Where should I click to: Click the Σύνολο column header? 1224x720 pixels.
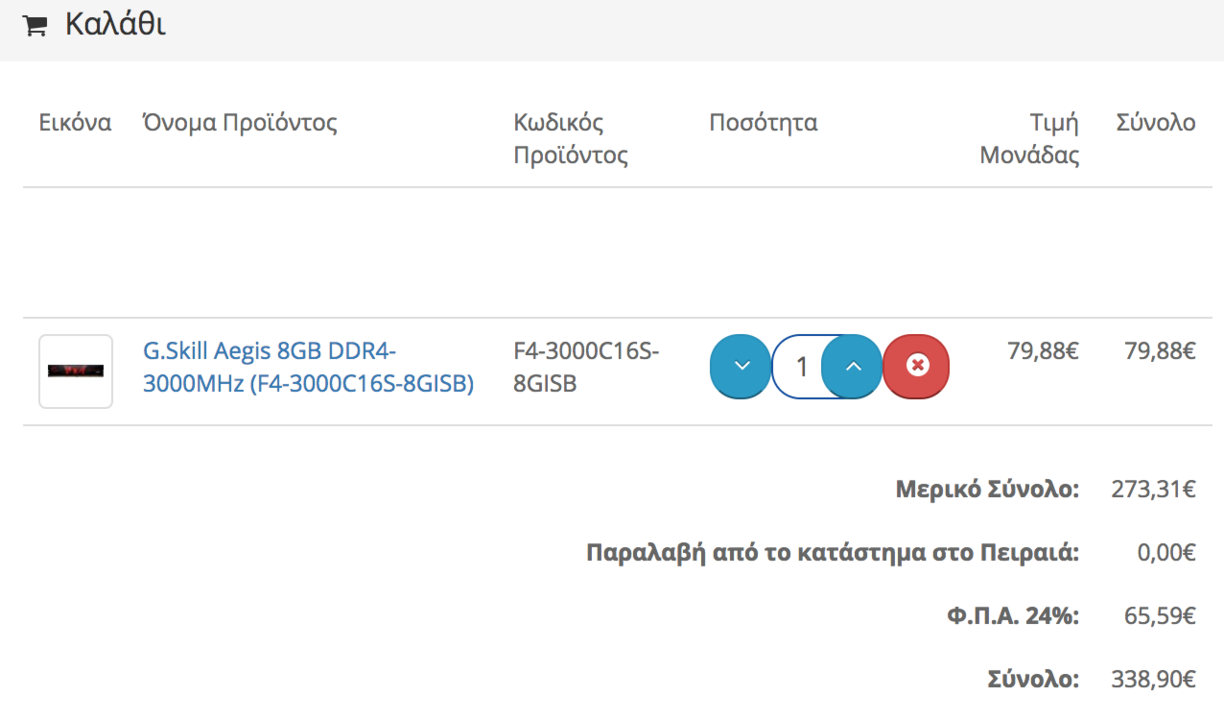(1156, 123)
